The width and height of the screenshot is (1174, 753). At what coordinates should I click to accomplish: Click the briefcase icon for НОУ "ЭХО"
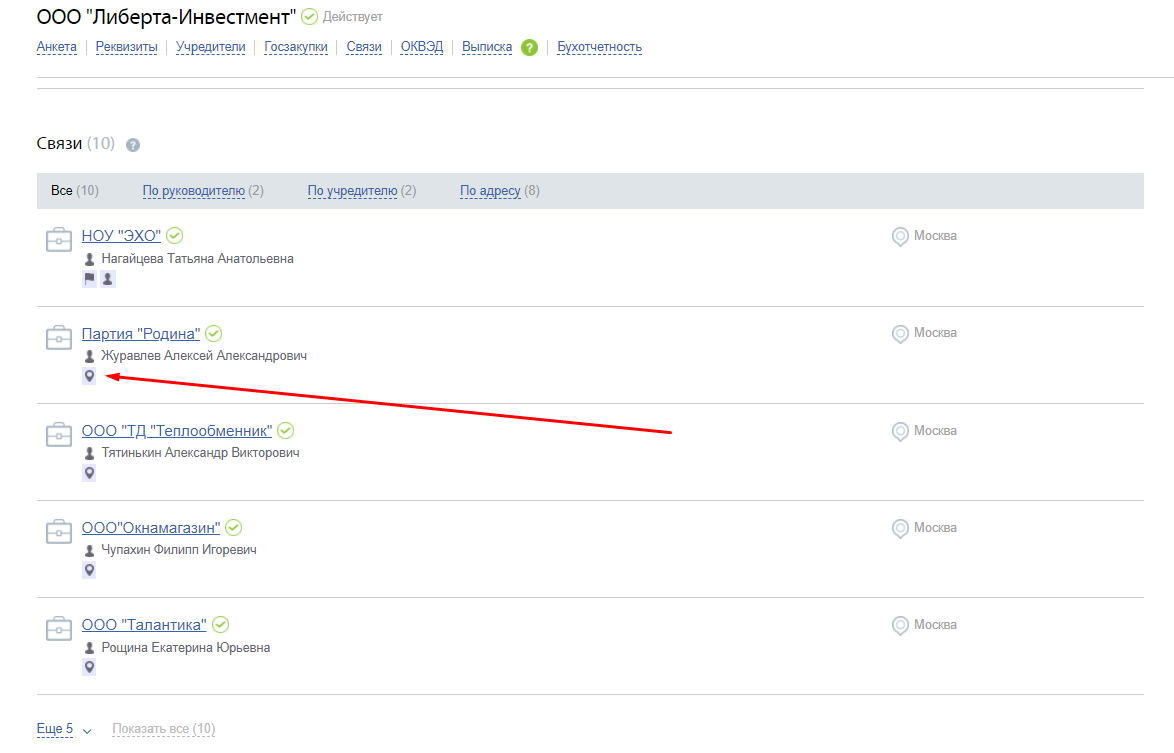click(x=58, y=240)
